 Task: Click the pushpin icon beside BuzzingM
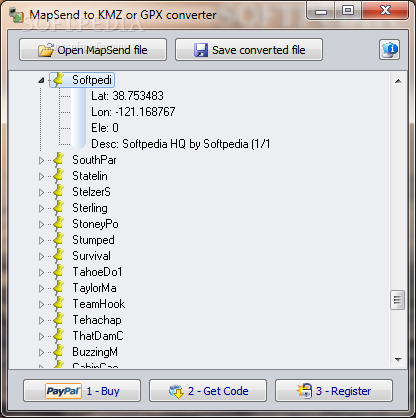tap(59, 351)
